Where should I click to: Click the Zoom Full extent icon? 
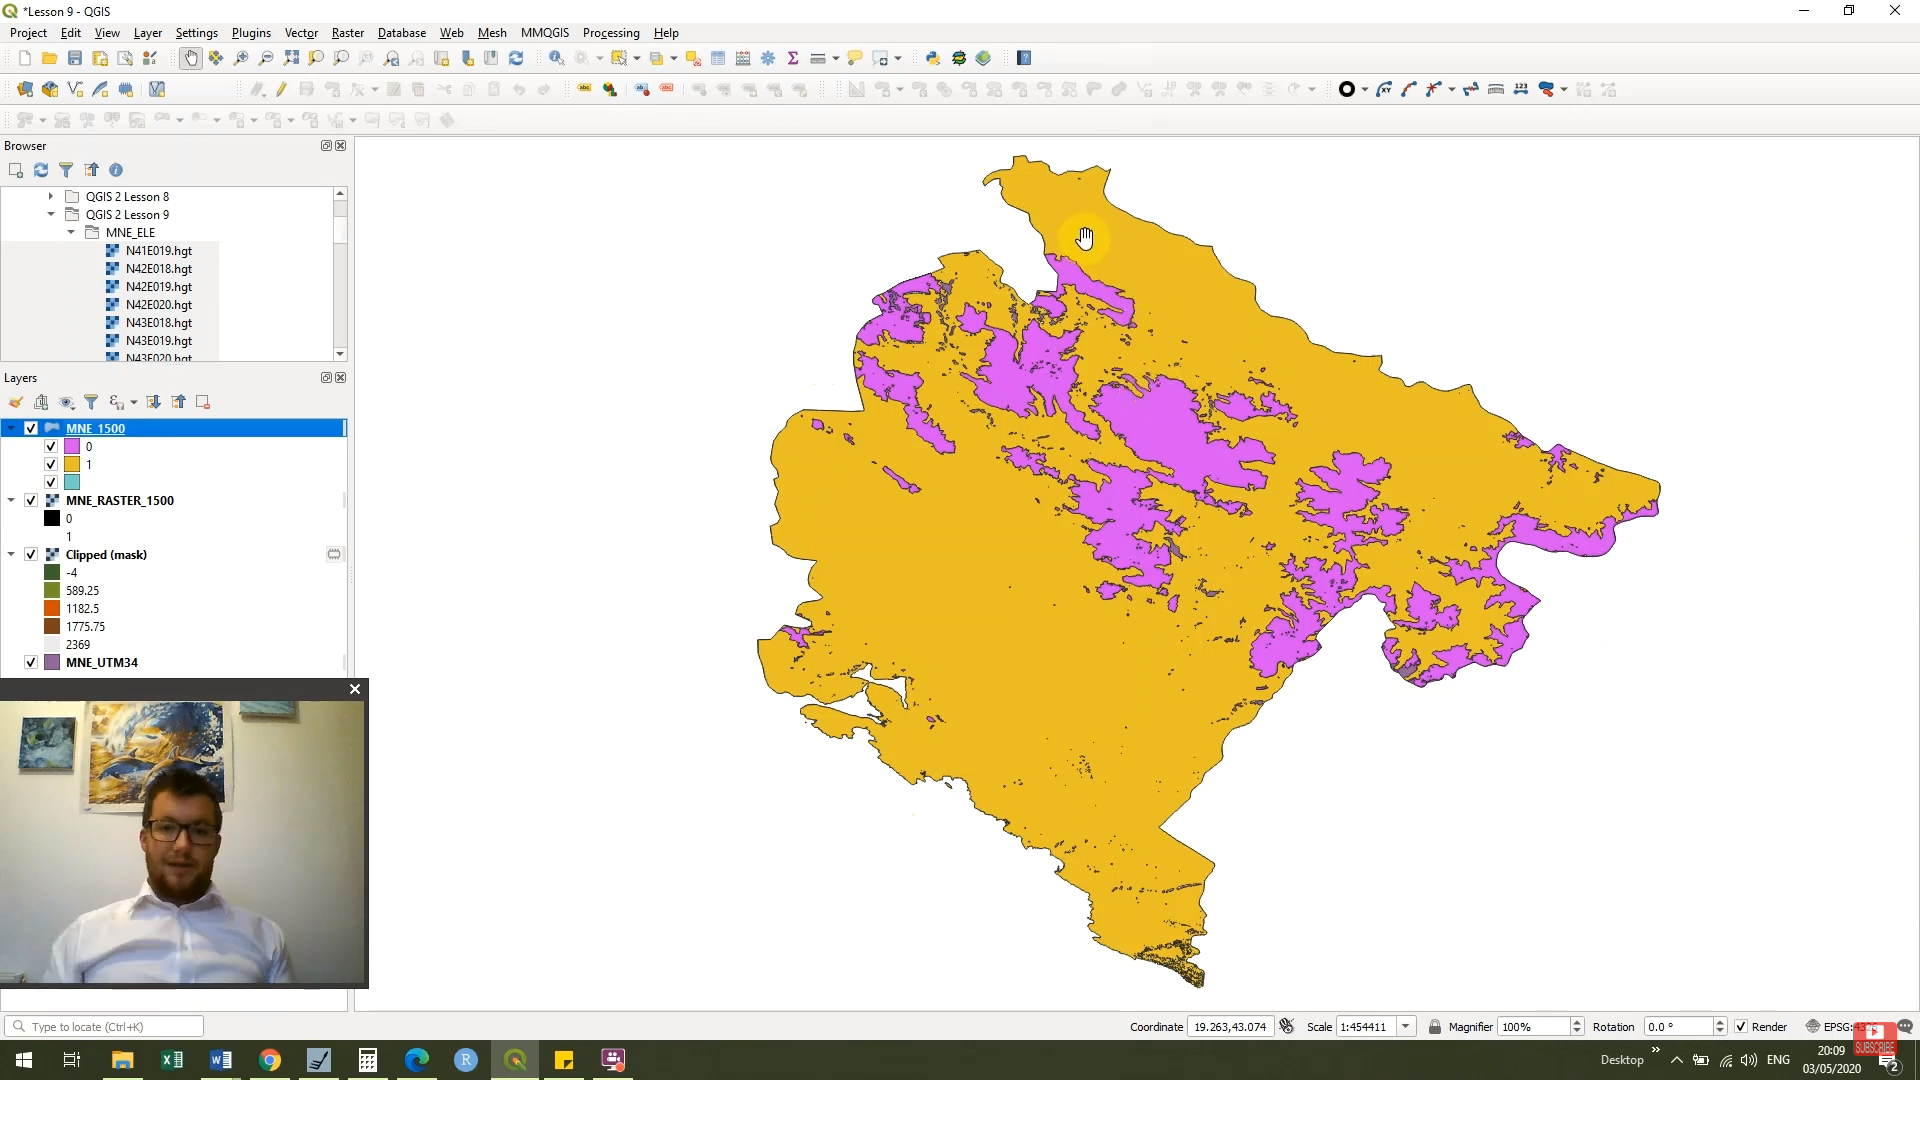coord(291,57)
